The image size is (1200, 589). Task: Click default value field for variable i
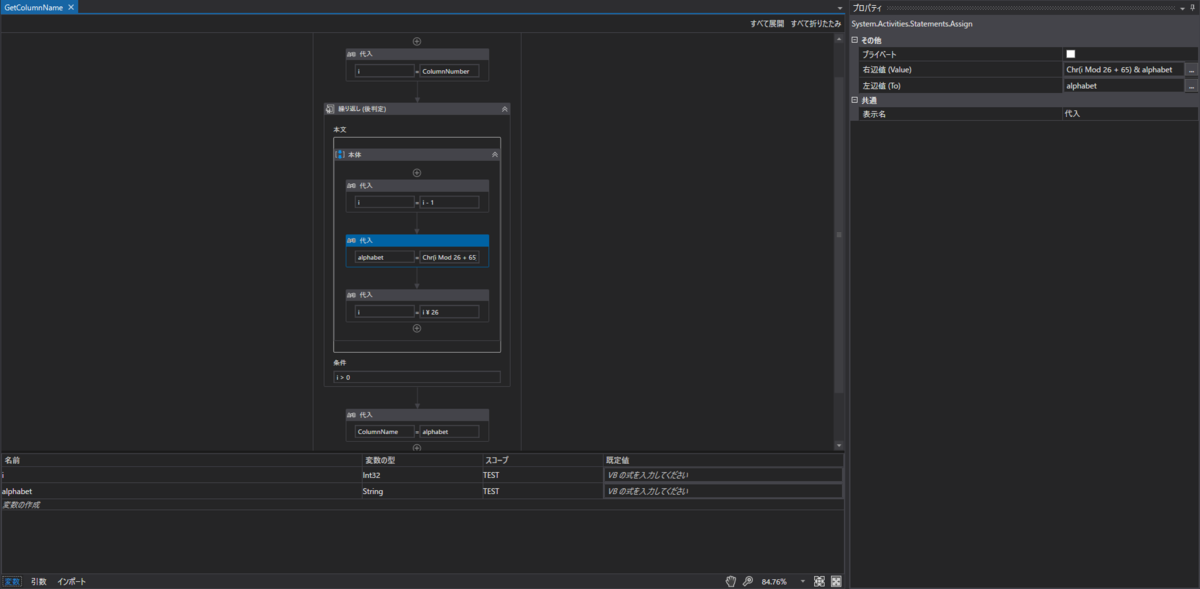(x=723, y=475)
